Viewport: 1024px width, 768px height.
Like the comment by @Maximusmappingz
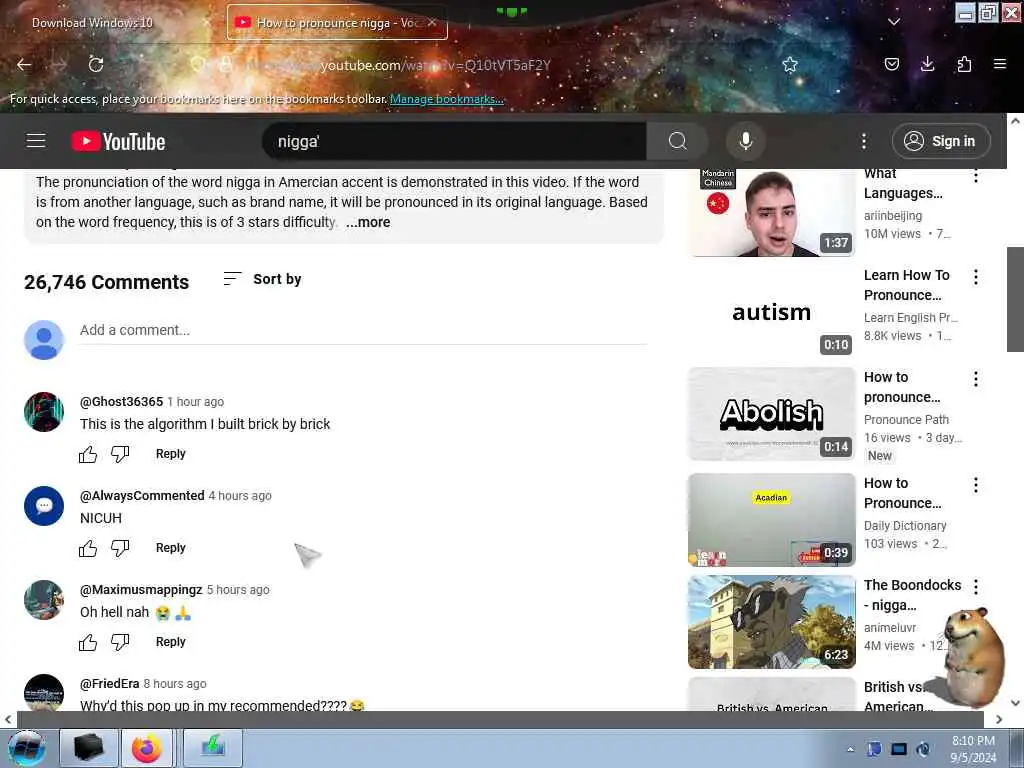tap(88, 642)
